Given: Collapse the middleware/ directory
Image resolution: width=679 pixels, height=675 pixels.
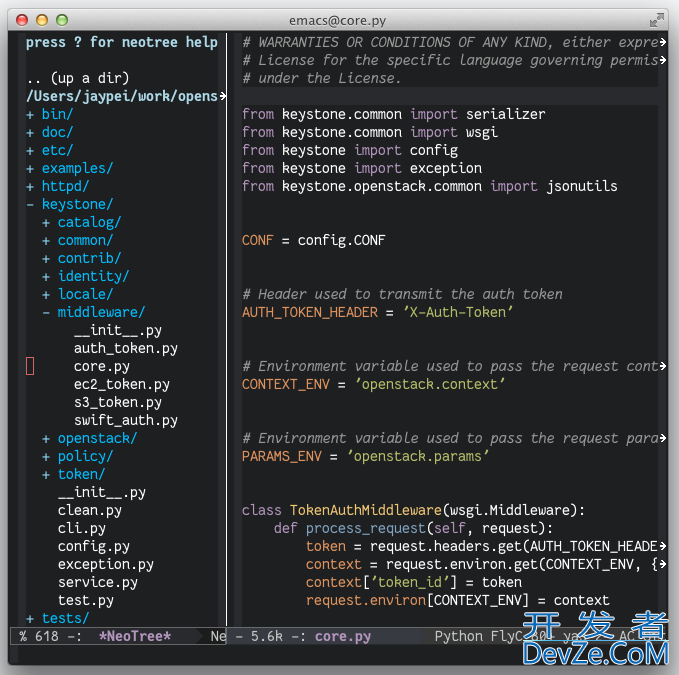Looking at the screenshot, I should 100,312.
